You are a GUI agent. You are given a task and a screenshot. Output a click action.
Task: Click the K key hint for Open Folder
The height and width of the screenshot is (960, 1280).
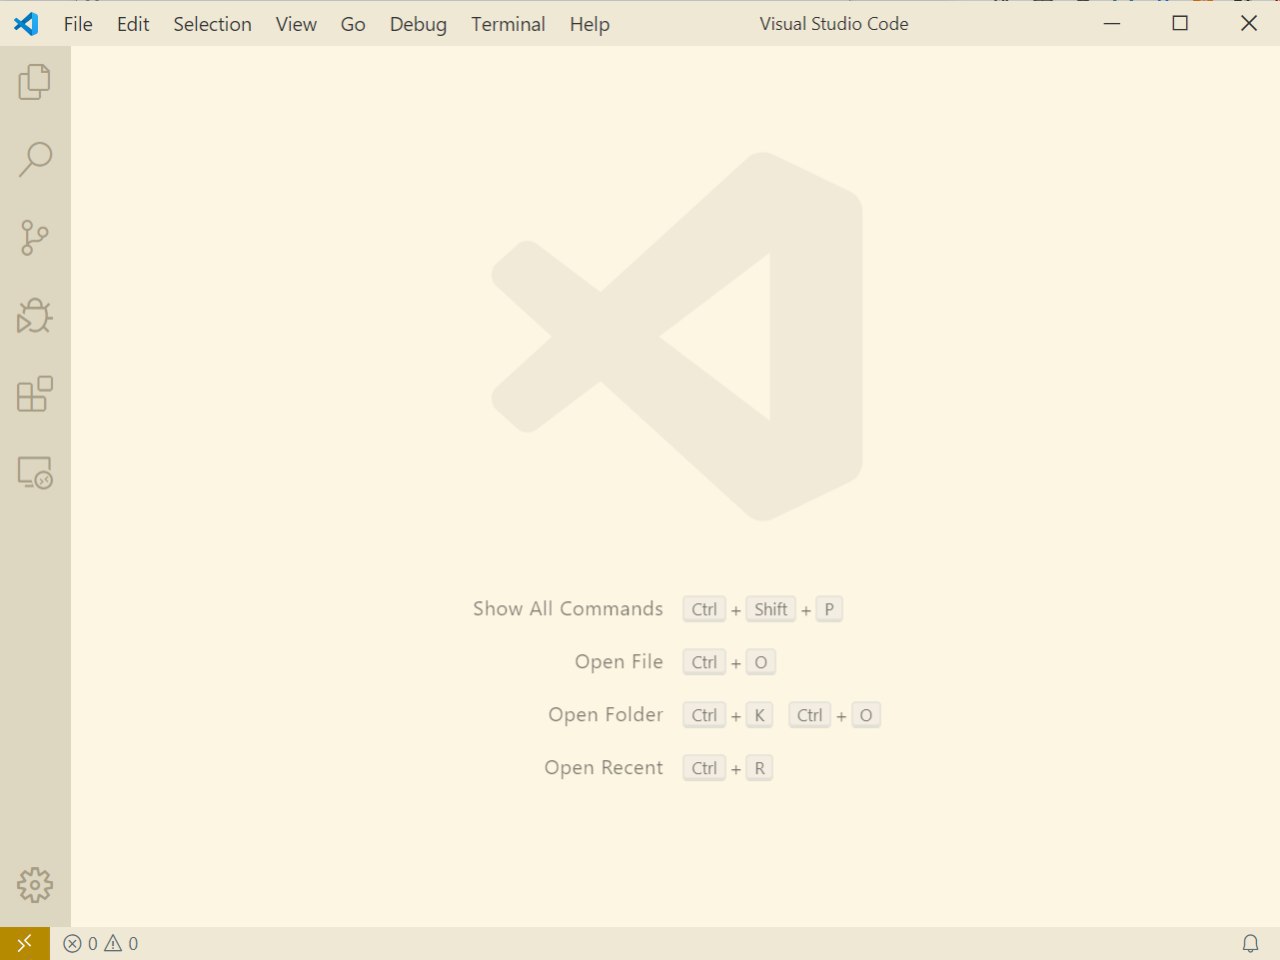(760, 715)
